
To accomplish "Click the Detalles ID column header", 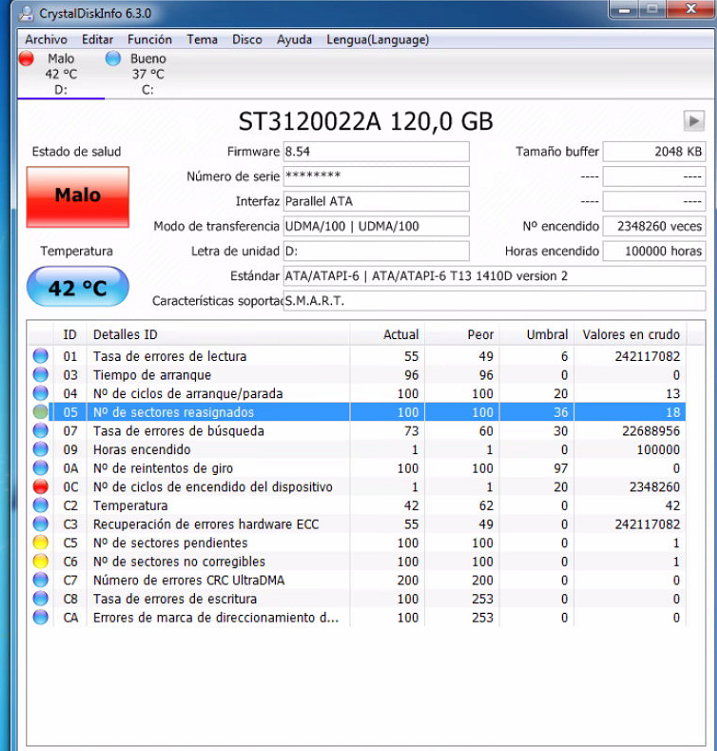I will (125, 334).
